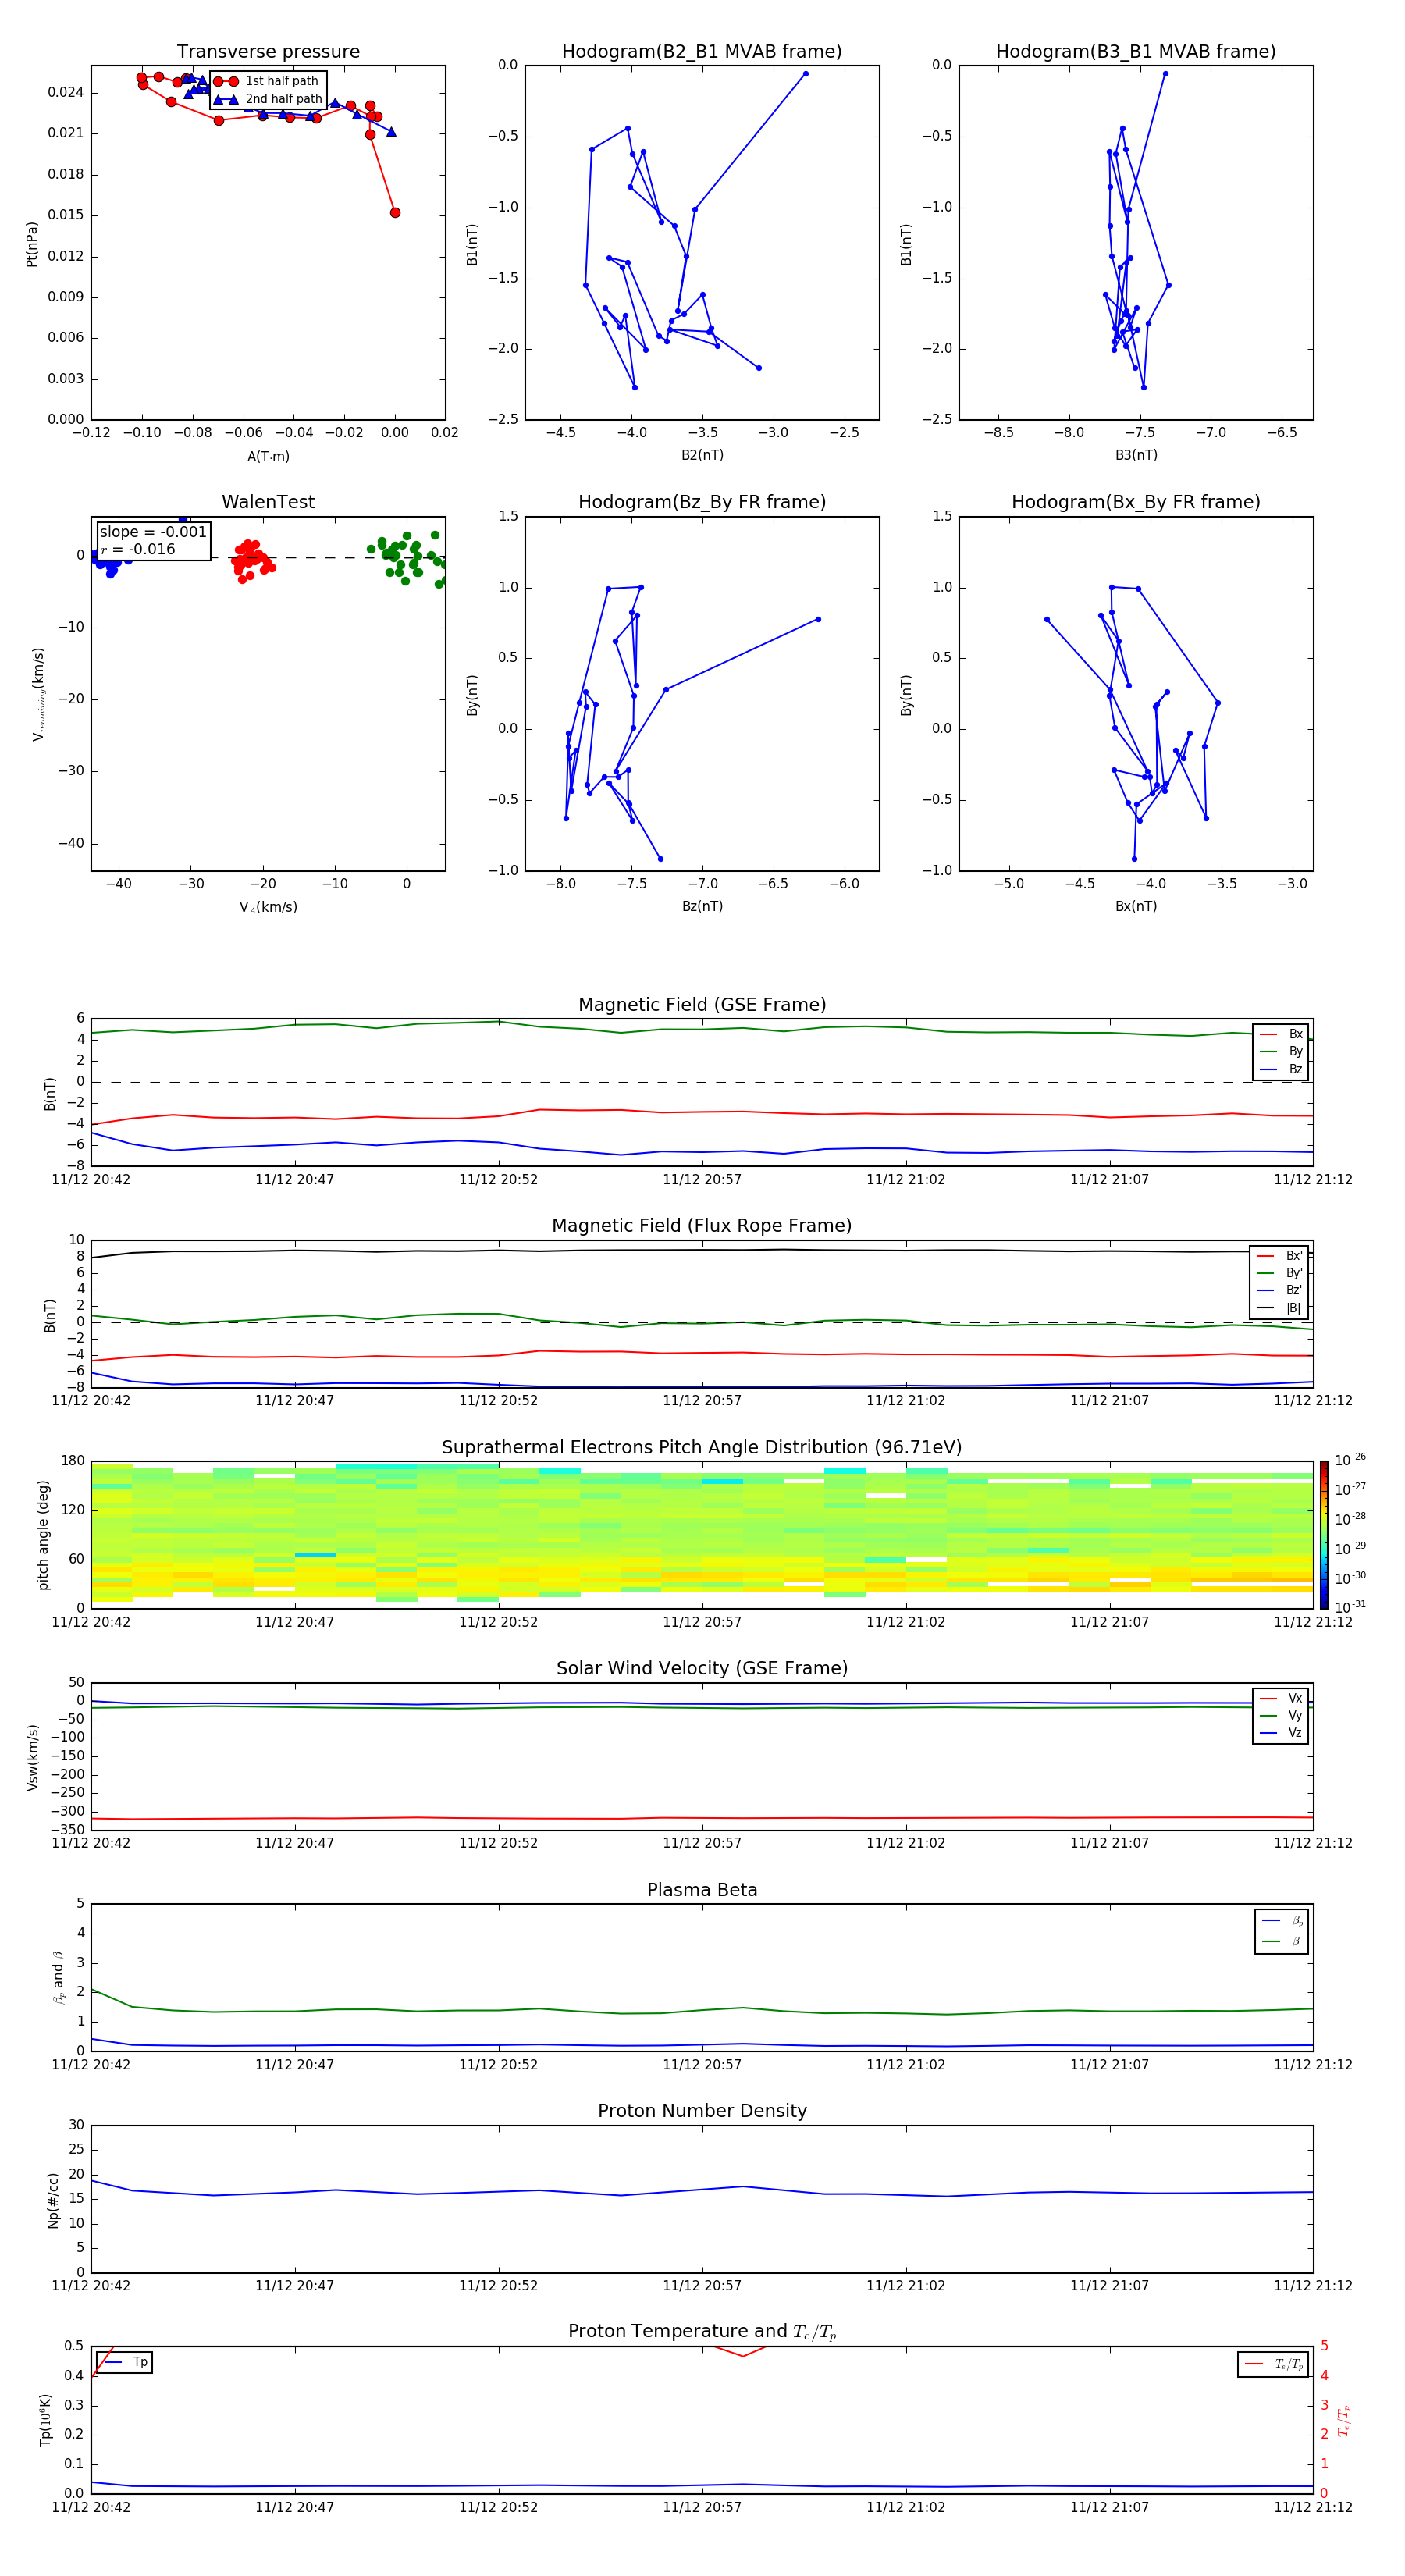Click the 'WalenTest' plot title
The width and height of the screenshot is (1405, 2576).
268,502
